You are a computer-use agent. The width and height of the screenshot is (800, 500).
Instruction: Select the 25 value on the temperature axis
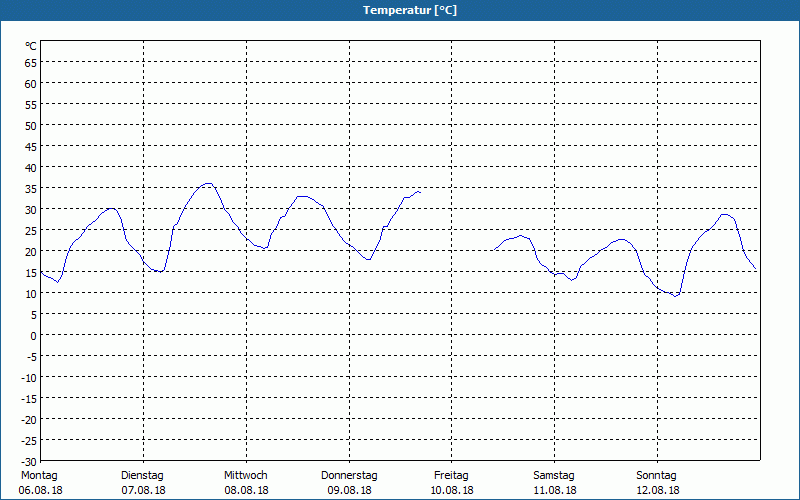[31, 231]
